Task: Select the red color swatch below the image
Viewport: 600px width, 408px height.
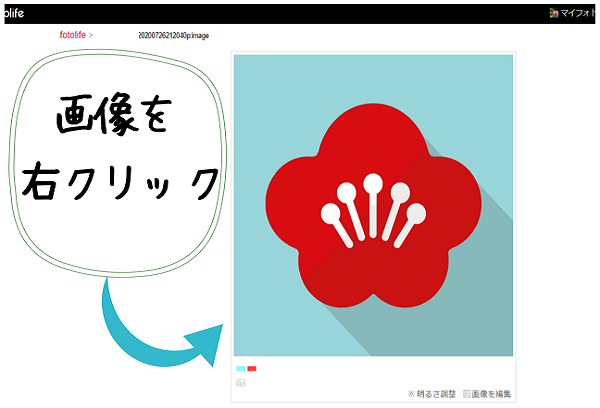Action: pos(252,369)
